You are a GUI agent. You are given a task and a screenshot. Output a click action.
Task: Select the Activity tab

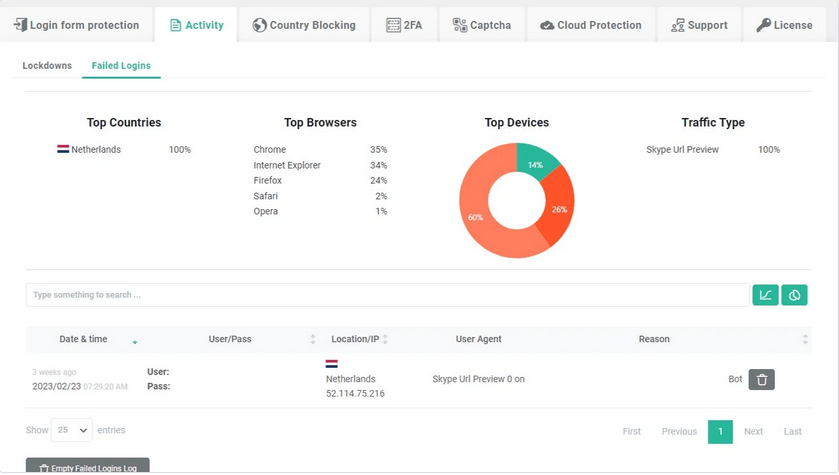pyautogui.click(x=196, y=25)
